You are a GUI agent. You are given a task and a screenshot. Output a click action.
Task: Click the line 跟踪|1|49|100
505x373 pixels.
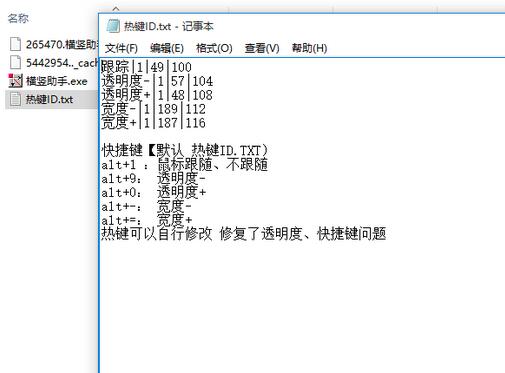[x=146, y=67]
